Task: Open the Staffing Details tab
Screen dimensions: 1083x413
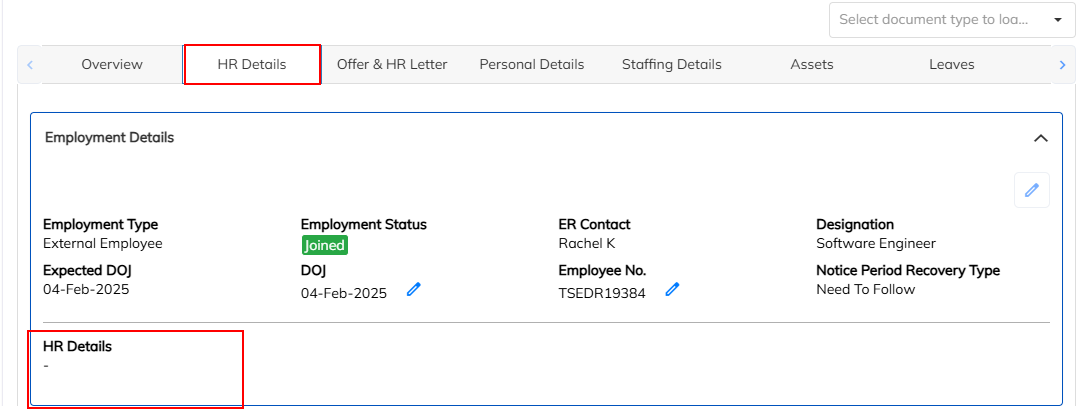Action: (x=672, y=65)
